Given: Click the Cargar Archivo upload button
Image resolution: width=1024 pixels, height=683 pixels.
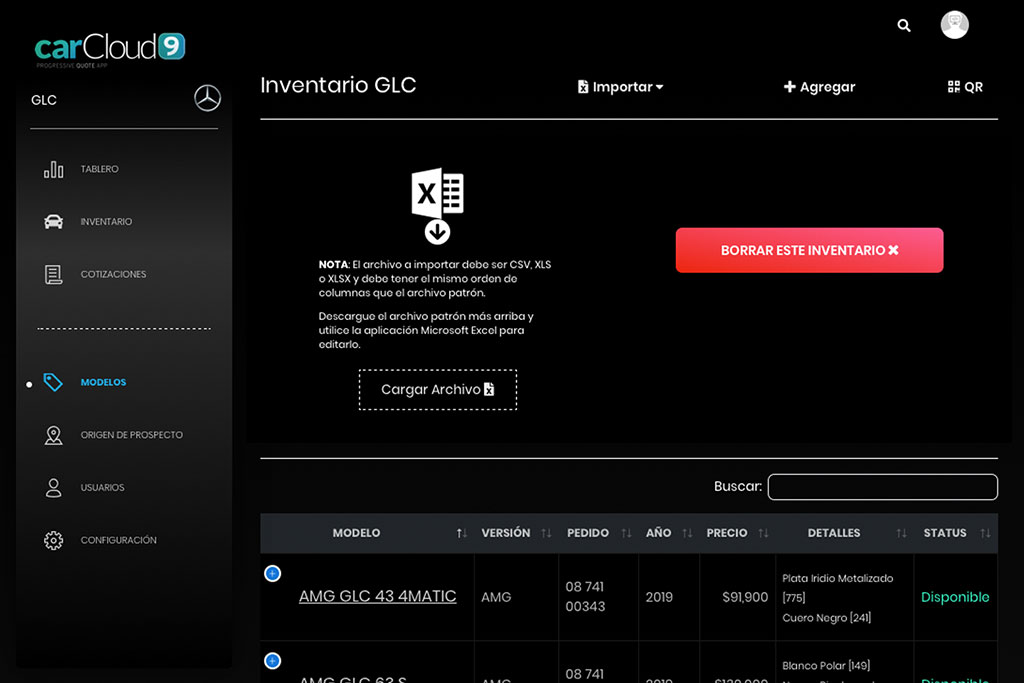Looking at the screenshot, I should (438, 390).
